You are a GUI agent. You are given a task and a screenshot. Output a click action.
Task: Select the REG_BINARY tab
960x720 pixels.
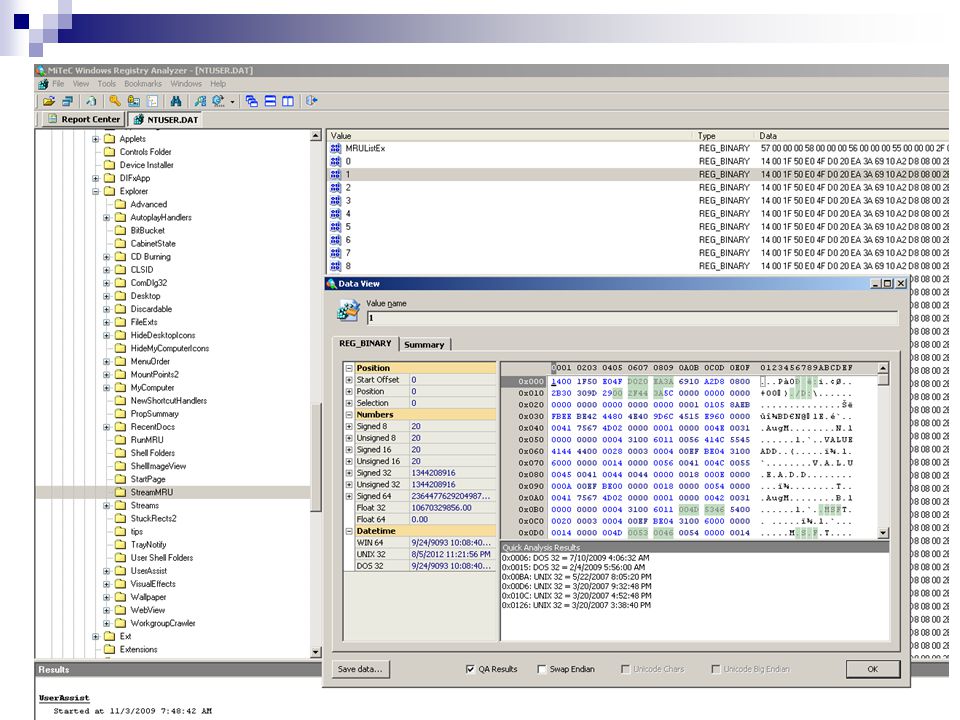tap(366, 343)
